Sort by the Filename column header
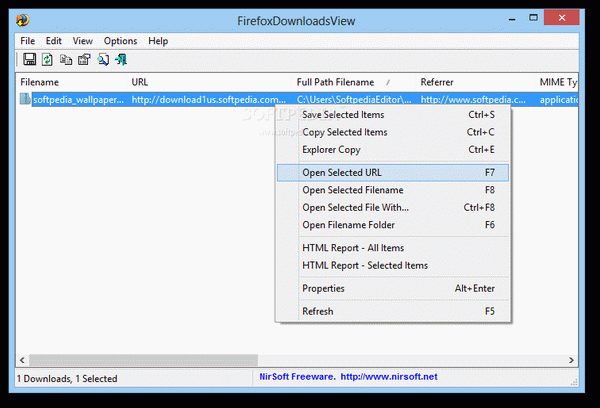The height and width of the screenshot is (408, 600). coord(72,82)
